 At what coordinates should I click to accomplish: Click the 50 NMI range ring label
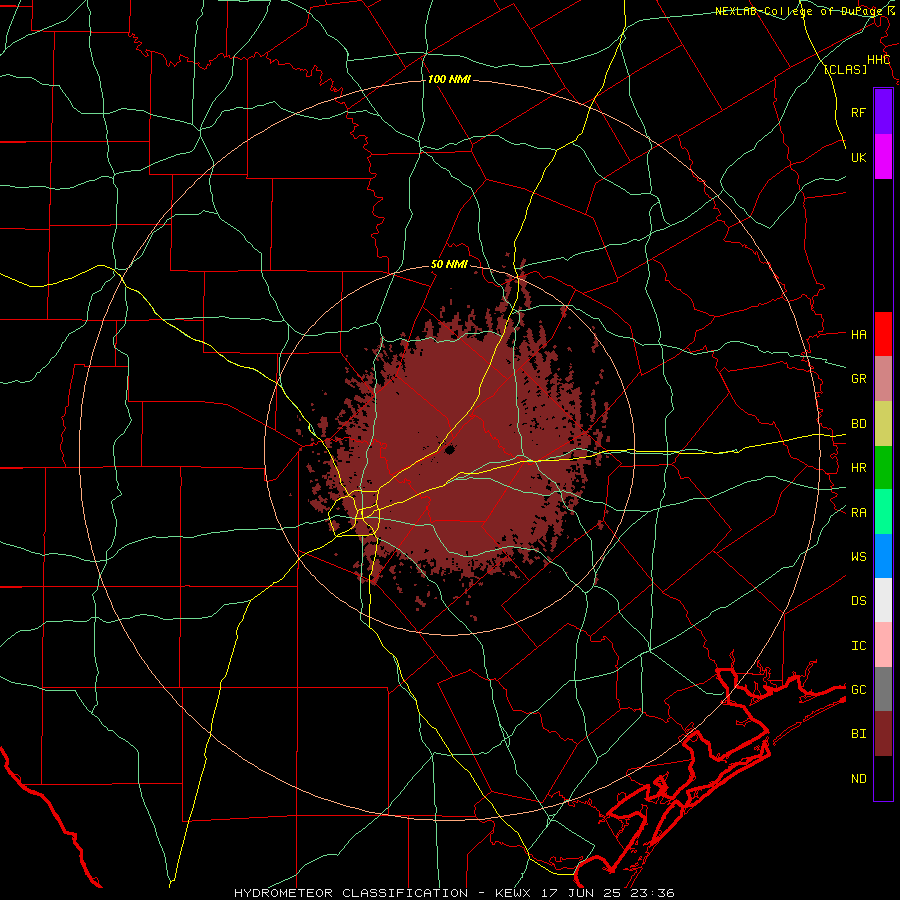click(x=449, y=264)
